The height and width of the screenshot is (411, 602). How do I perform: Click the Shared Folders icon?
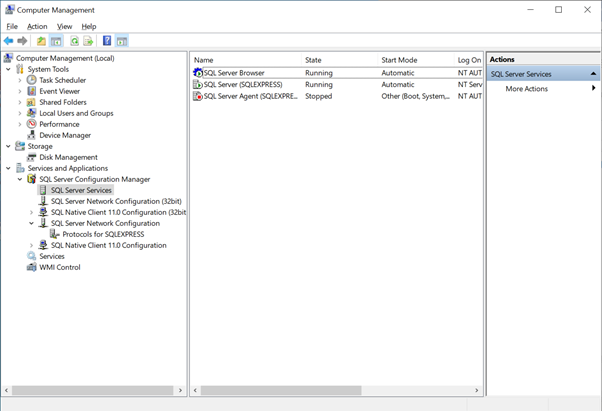coord(31,102)
